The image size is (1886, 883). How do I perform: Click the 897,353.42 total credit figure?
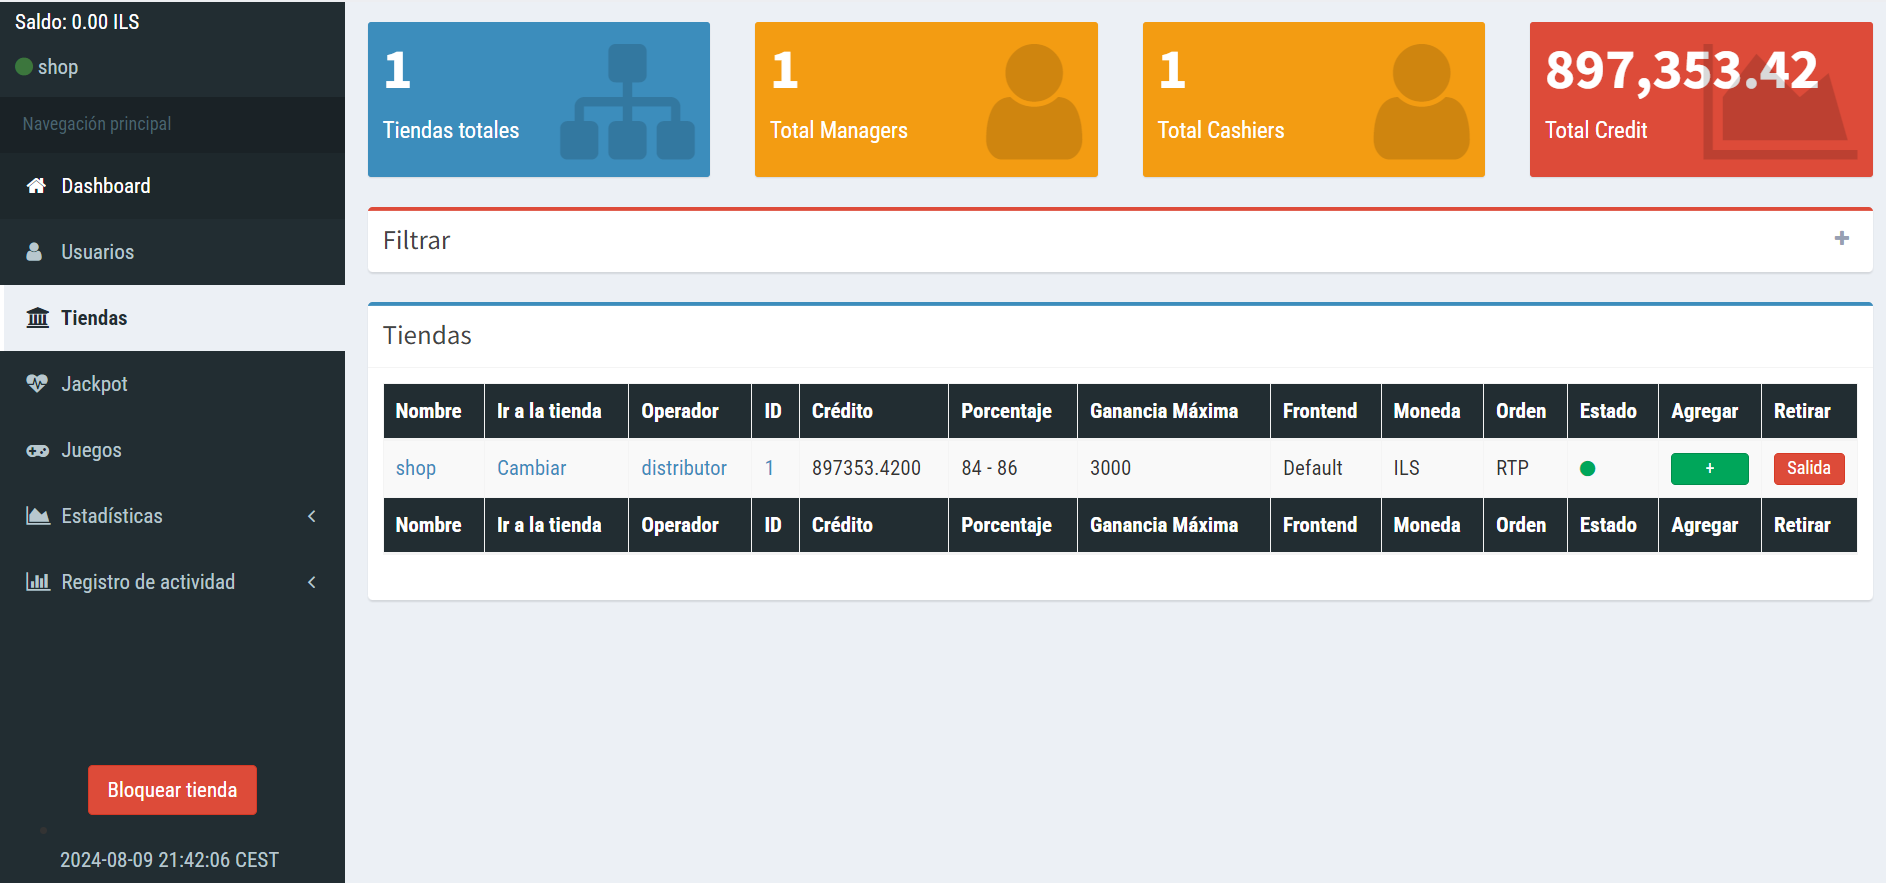click(x=1682, y=70)
